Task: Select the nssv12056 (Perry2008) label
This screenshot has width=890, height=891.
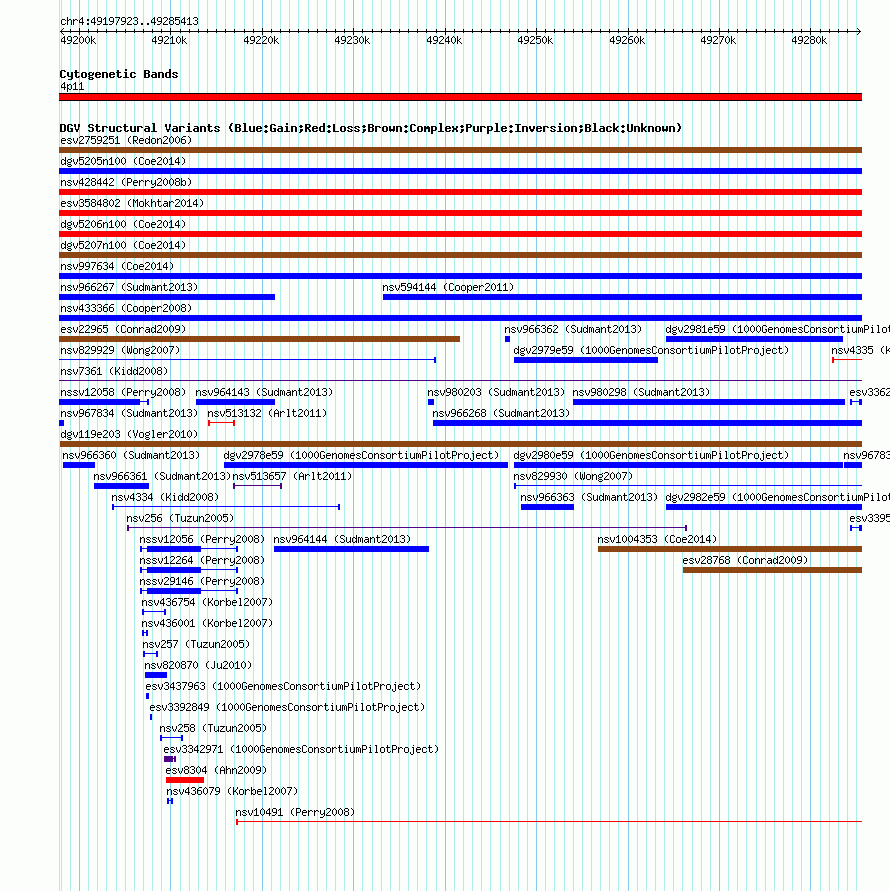Action: tap(202, 539)
